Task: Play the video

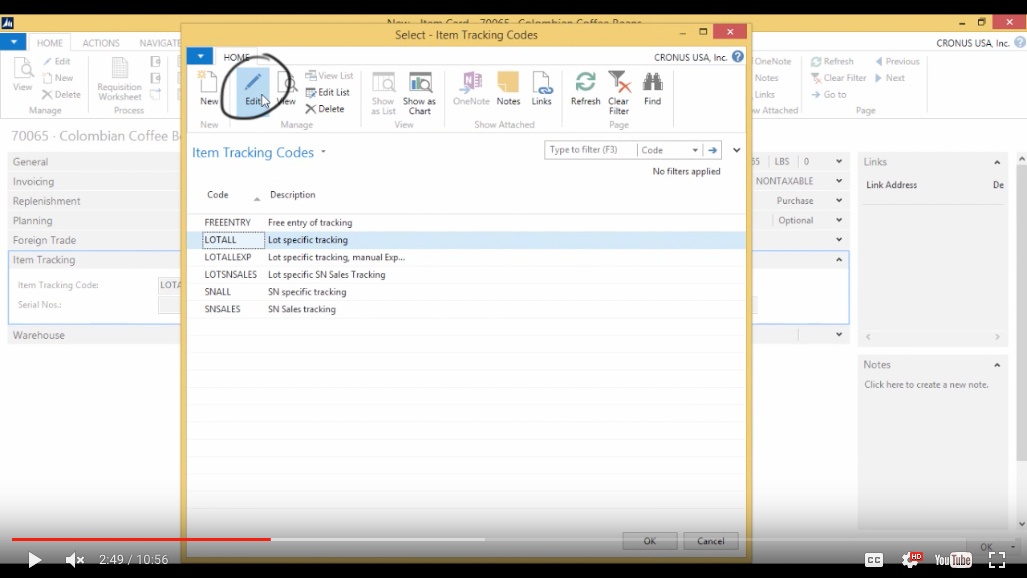Action: pyautogui.click(x=34, y=560)
